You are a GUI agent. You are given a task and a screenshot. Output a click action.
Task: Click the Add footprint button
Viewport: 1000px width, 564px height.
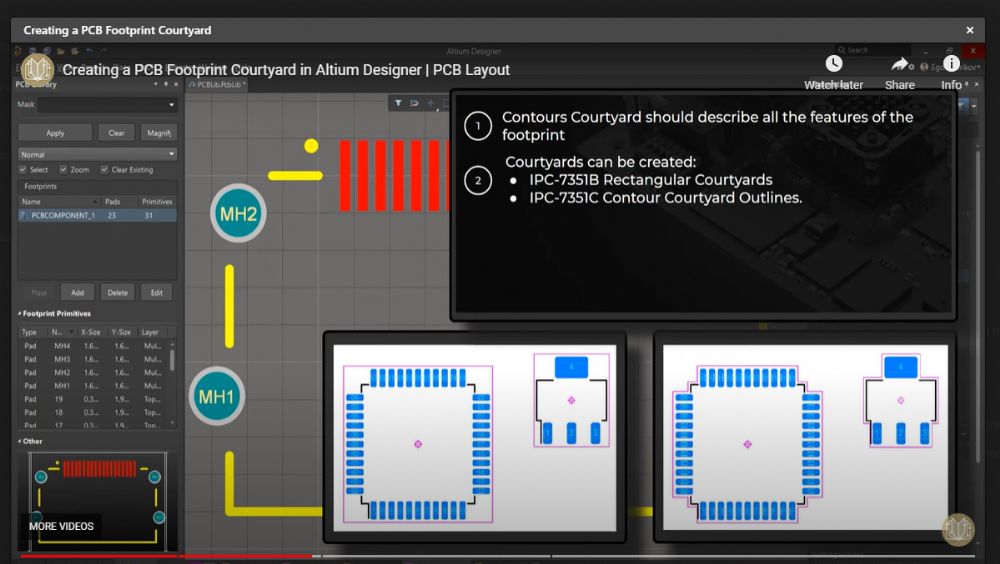[x=77, y=293]
